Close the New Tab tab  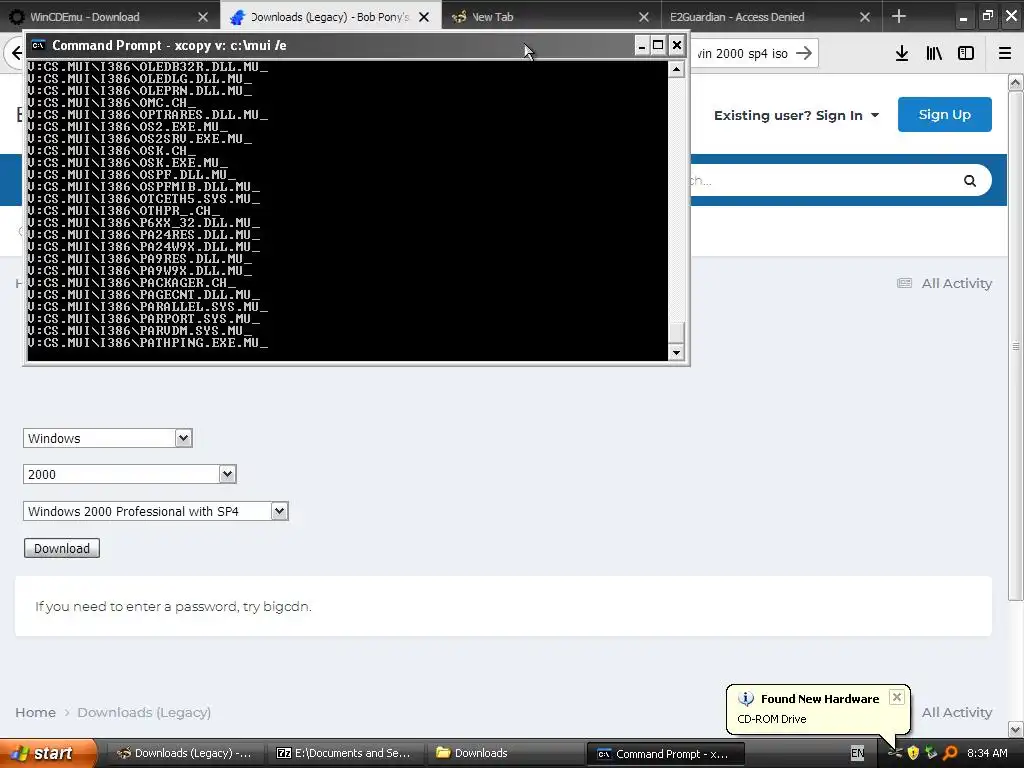[644, 17]
